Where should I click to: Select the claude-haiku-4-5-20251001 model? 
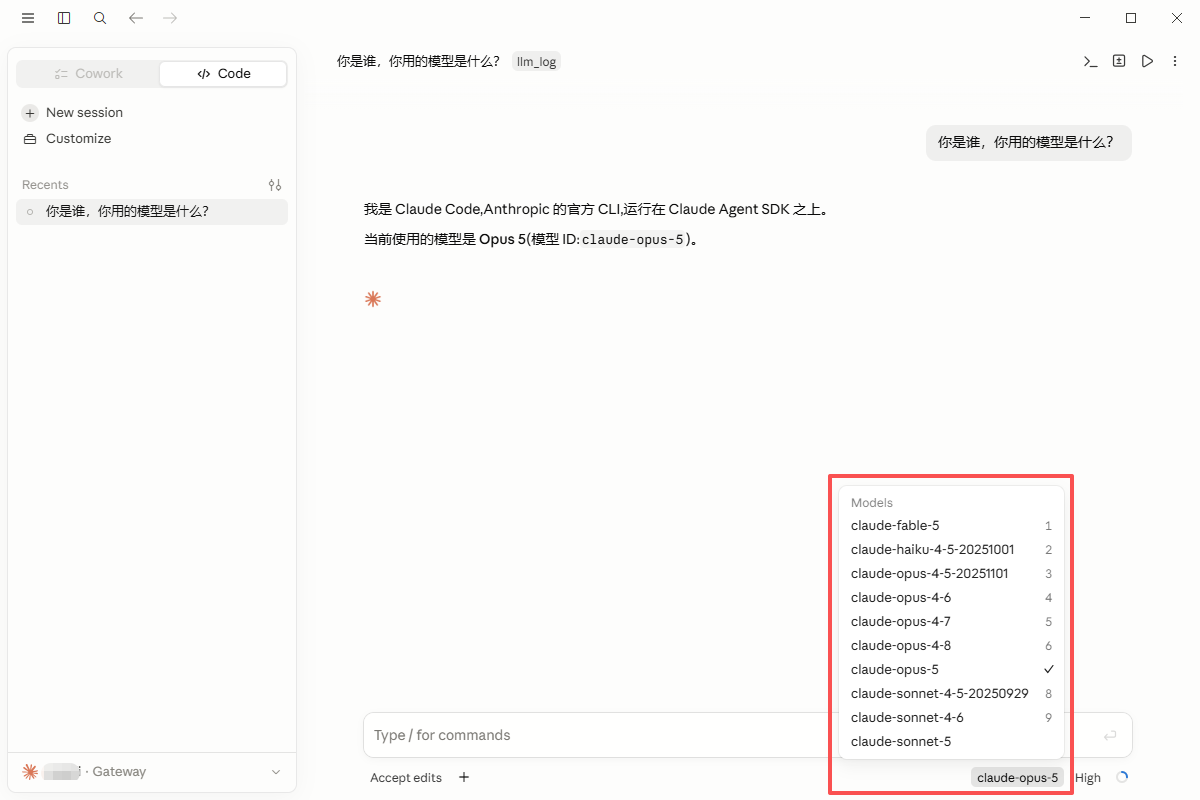tap(951, 550)
